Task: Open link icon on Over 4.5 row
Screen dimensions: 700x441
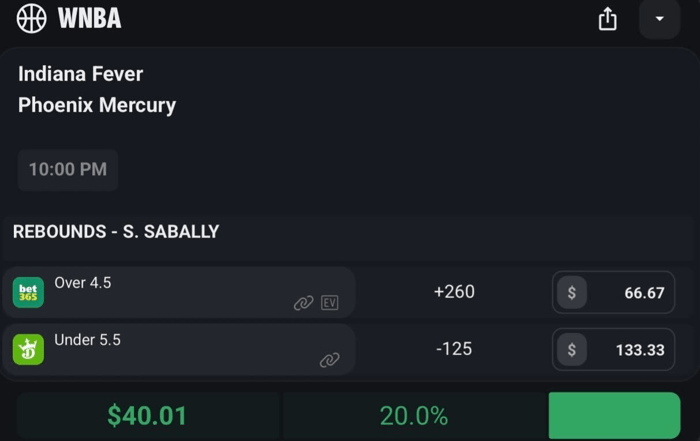Action: (x=303, y=303)
